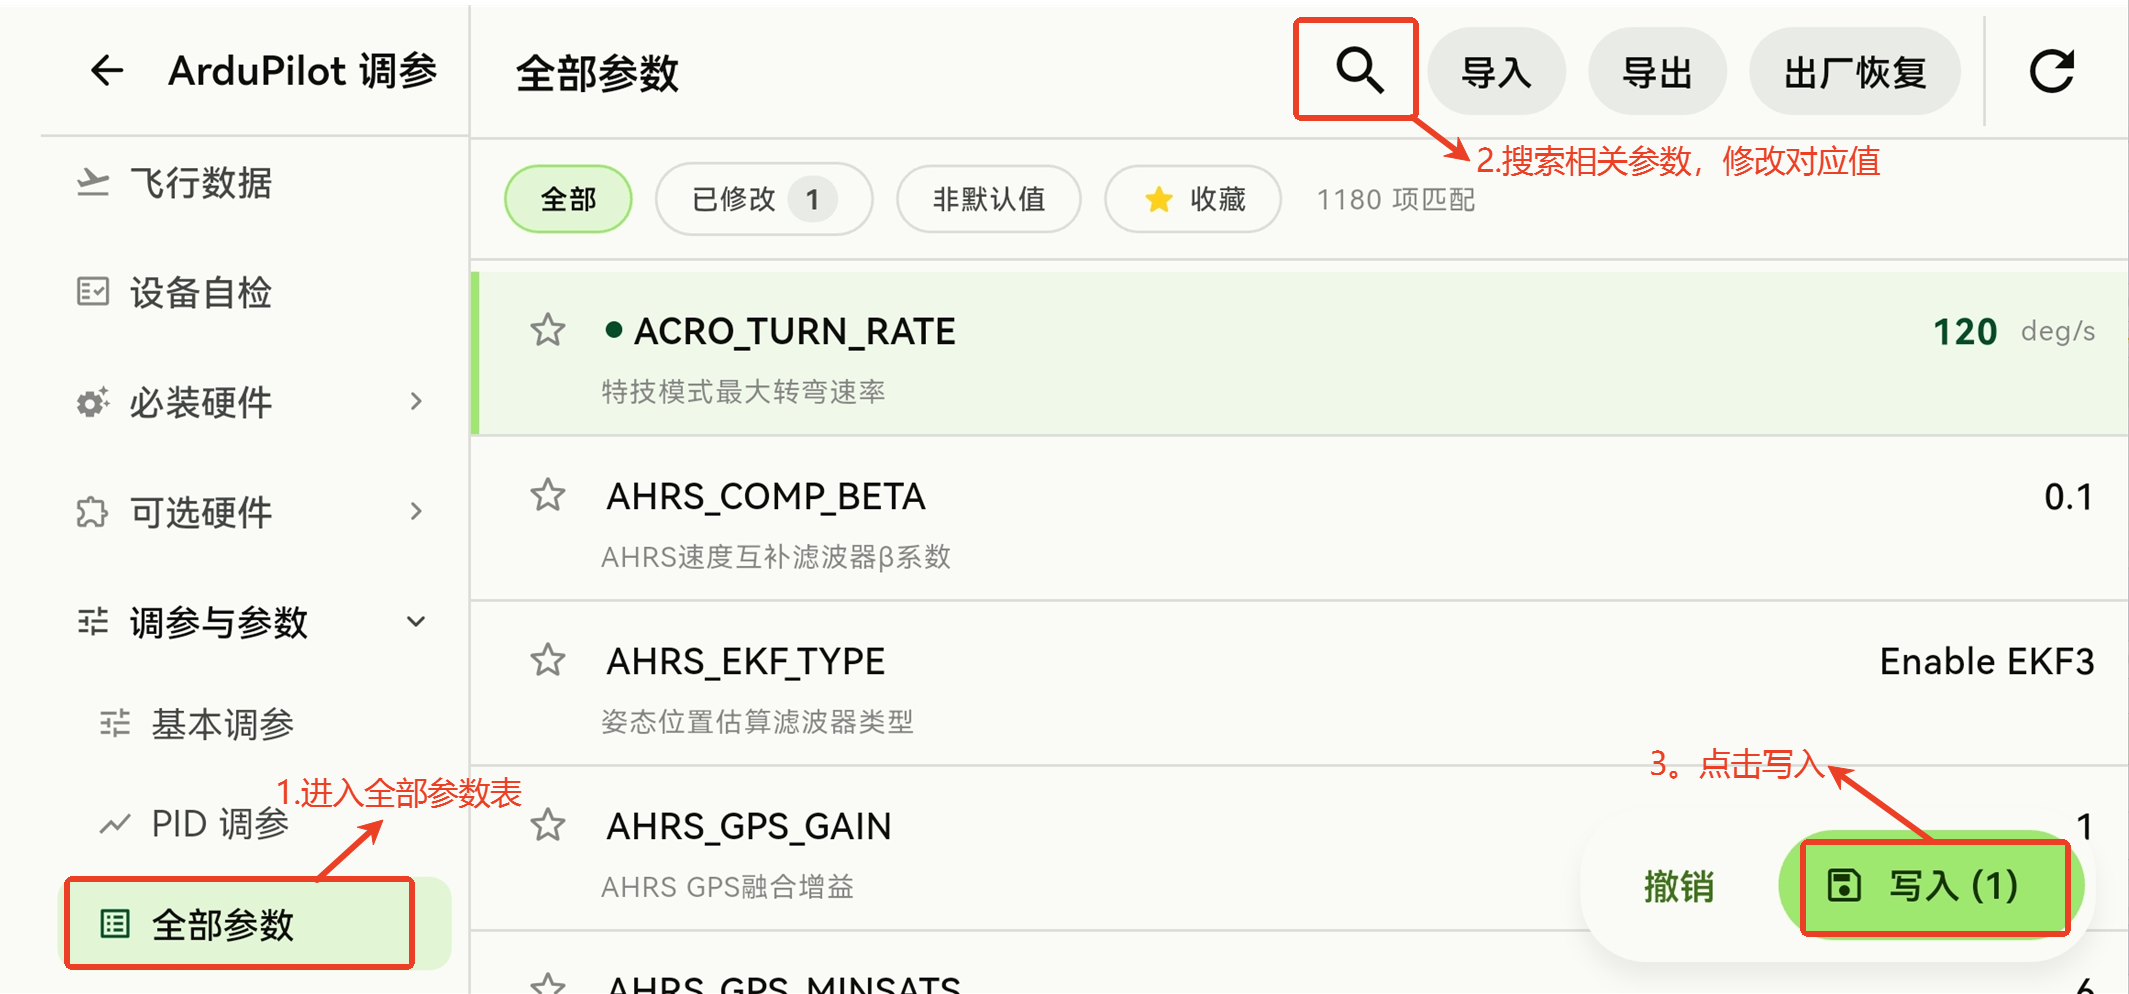Open PID 调参 in the sidebar
This screenshot has height=994, width=2129.
220,824
